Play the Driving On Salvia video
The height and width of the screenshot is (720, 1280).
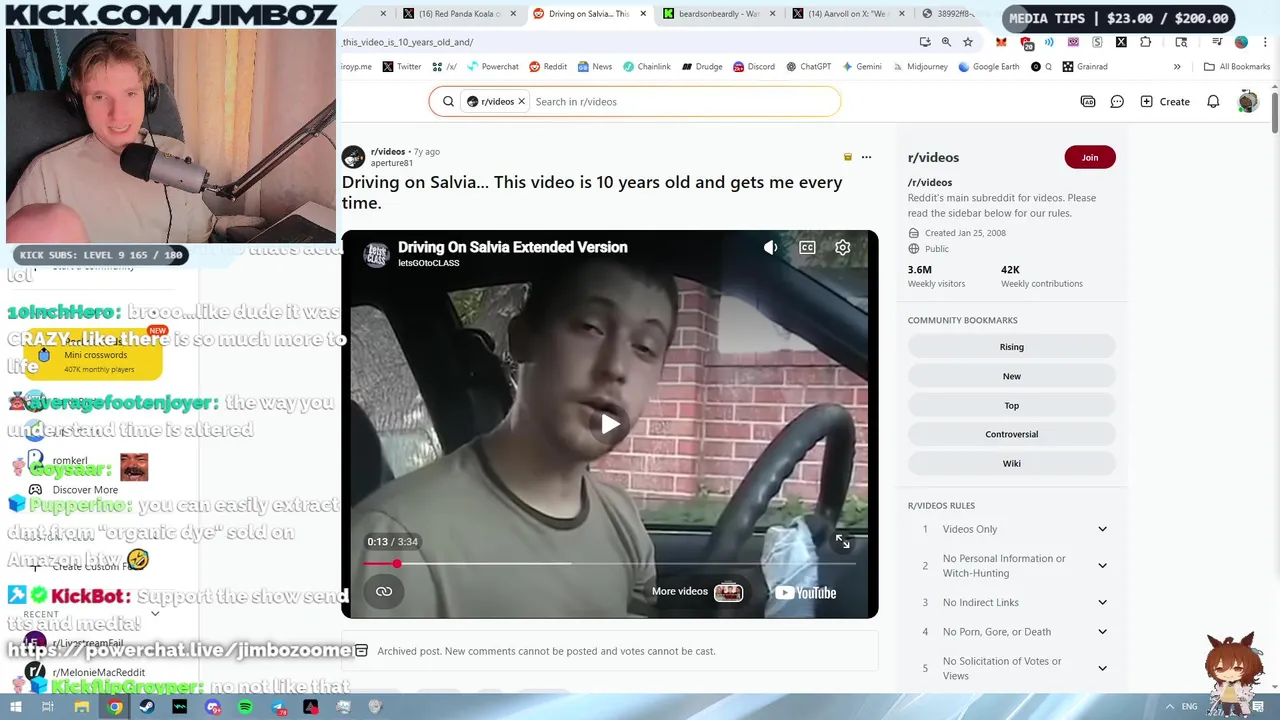(x=610, y=424)
